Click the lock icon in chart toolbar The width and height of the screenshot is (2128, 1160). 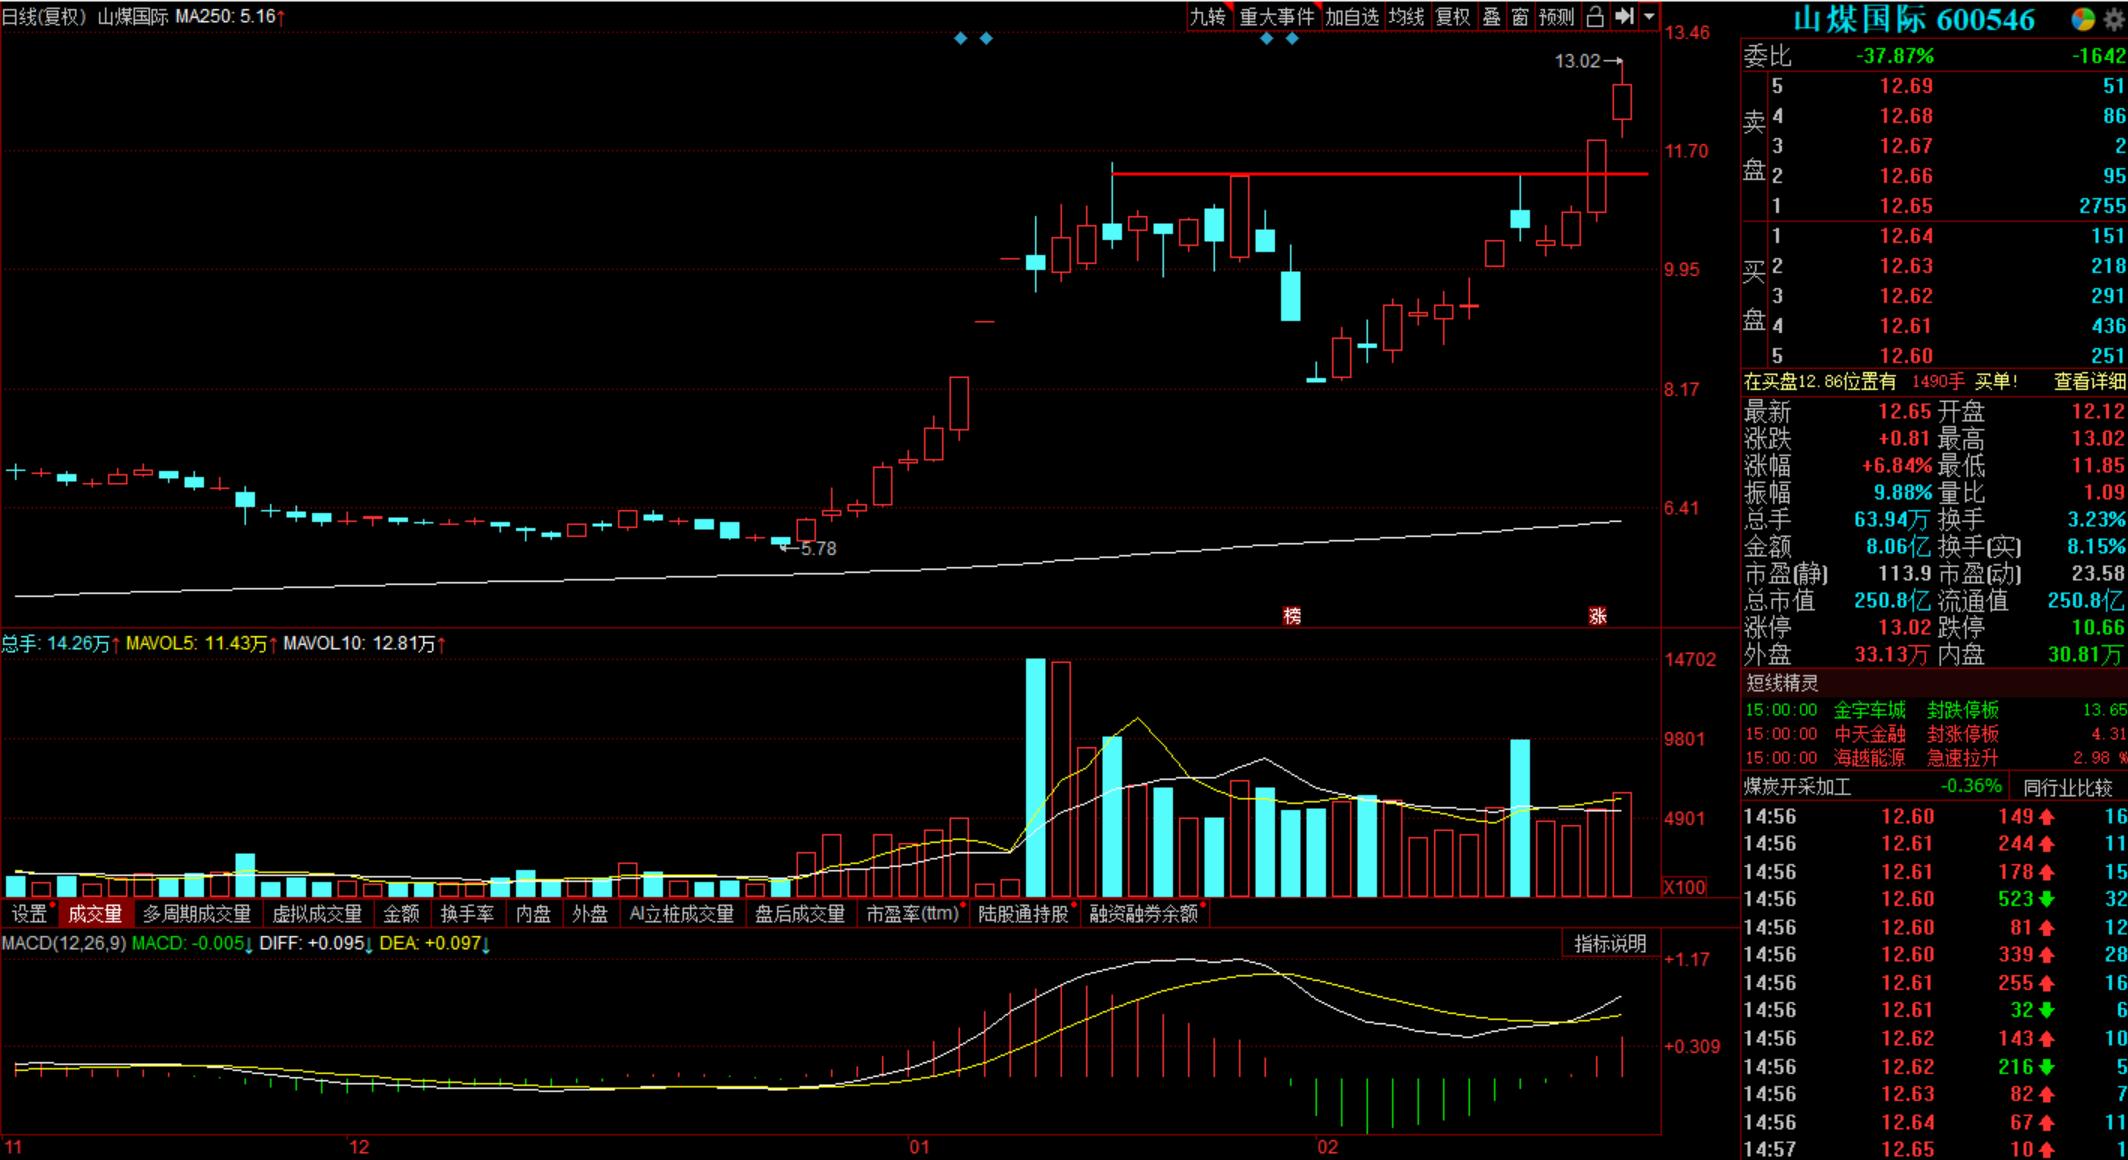pos(1595,17)
